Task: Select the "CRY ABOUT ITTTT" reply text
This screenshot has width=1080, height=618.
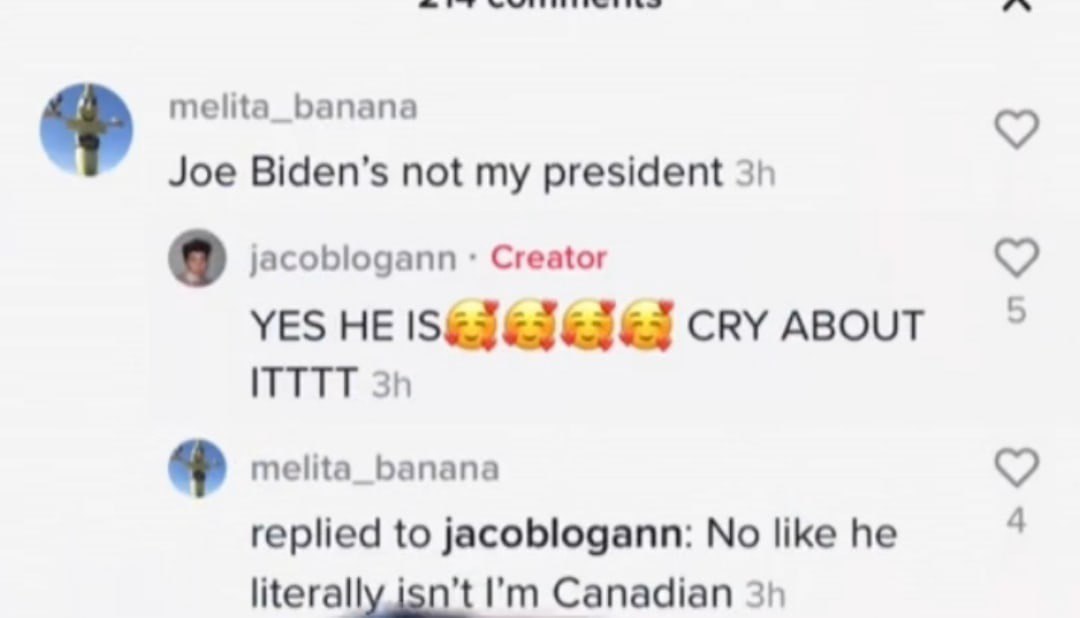Action: 586,353
